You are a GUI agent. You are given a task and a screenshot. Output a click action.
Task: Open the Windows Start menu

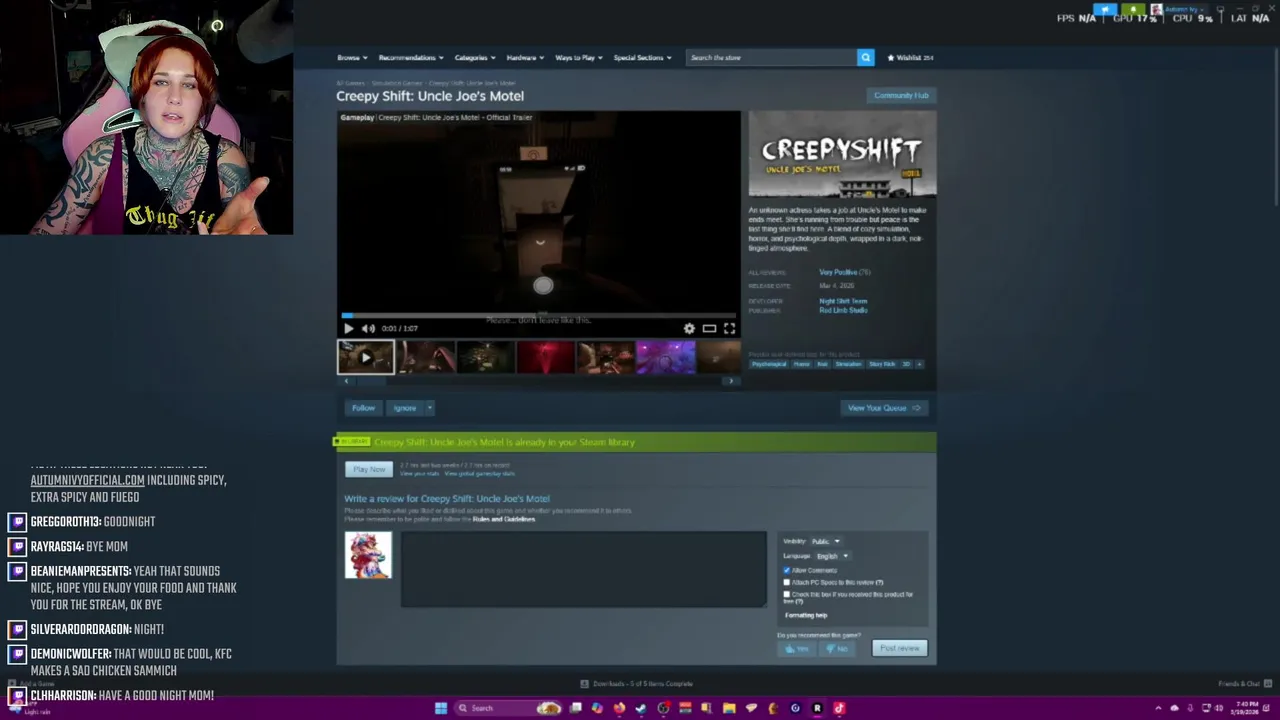point(440,708)
